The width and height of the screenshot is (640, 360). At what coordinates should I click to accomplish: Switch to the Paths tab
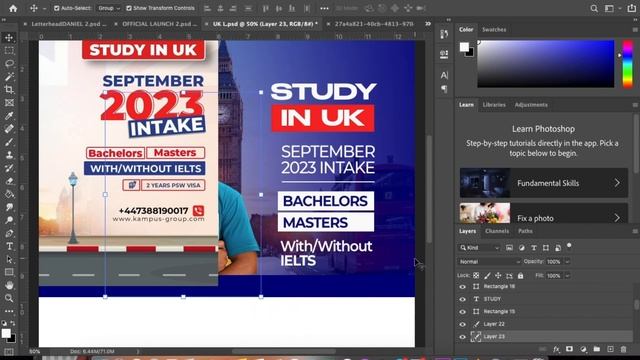point(525,231)
